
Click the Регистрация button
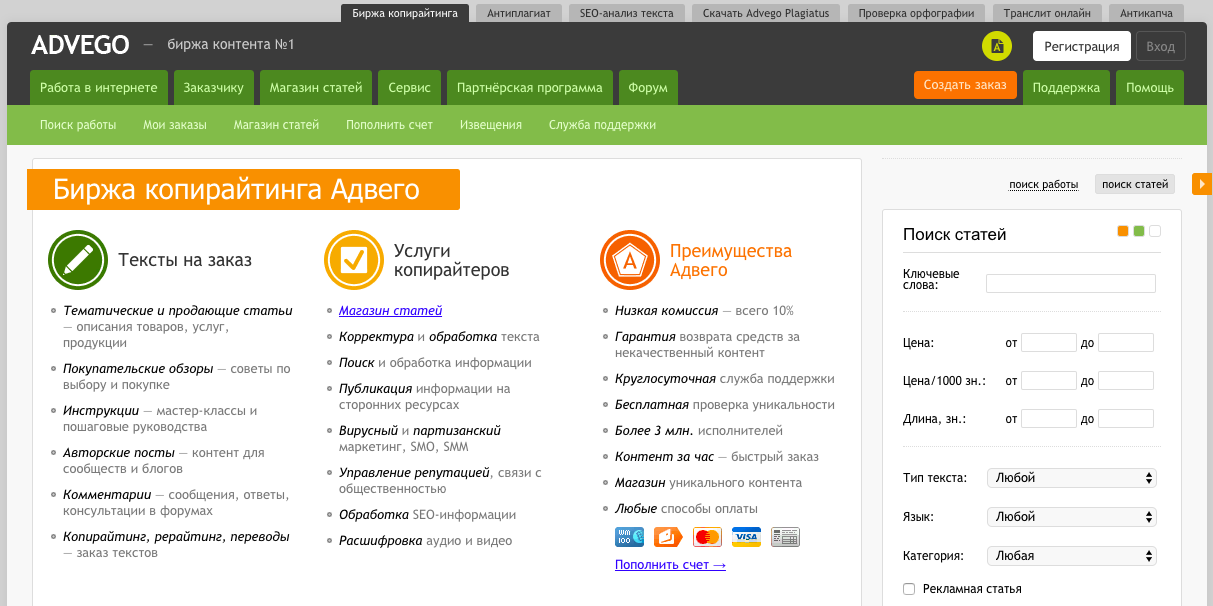1081,46
